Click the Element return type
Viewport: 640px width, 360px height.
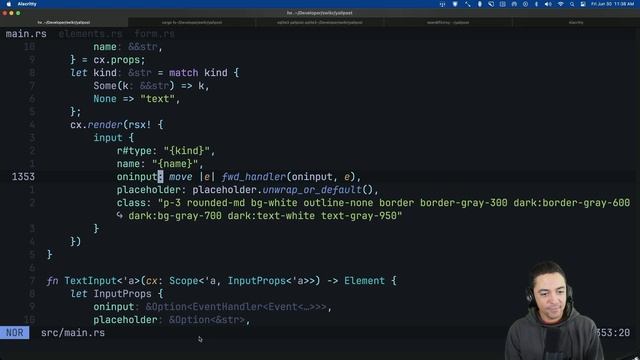coord(364,281)
